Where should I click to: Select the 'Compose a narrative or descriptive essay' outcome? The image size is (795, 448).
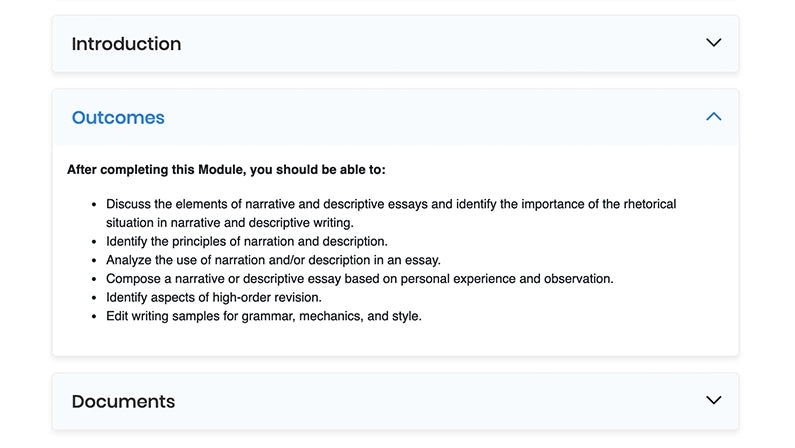point(359,279)
